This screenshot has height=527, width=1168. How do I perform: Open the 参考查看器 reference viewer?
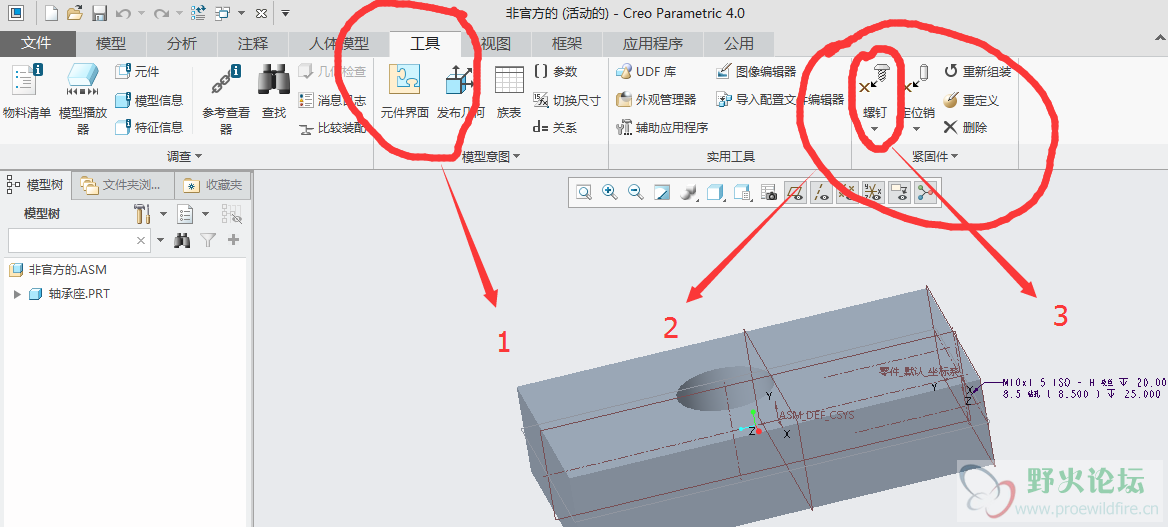[x=226, y=98]
